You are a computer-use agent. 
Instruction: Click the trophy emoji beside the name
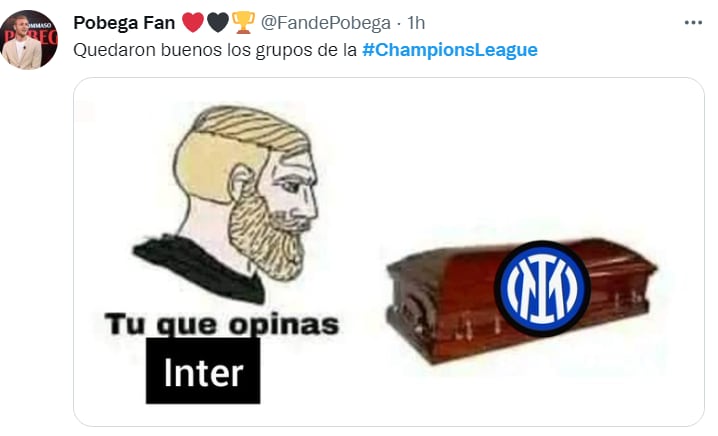click(x=243, y=22)
